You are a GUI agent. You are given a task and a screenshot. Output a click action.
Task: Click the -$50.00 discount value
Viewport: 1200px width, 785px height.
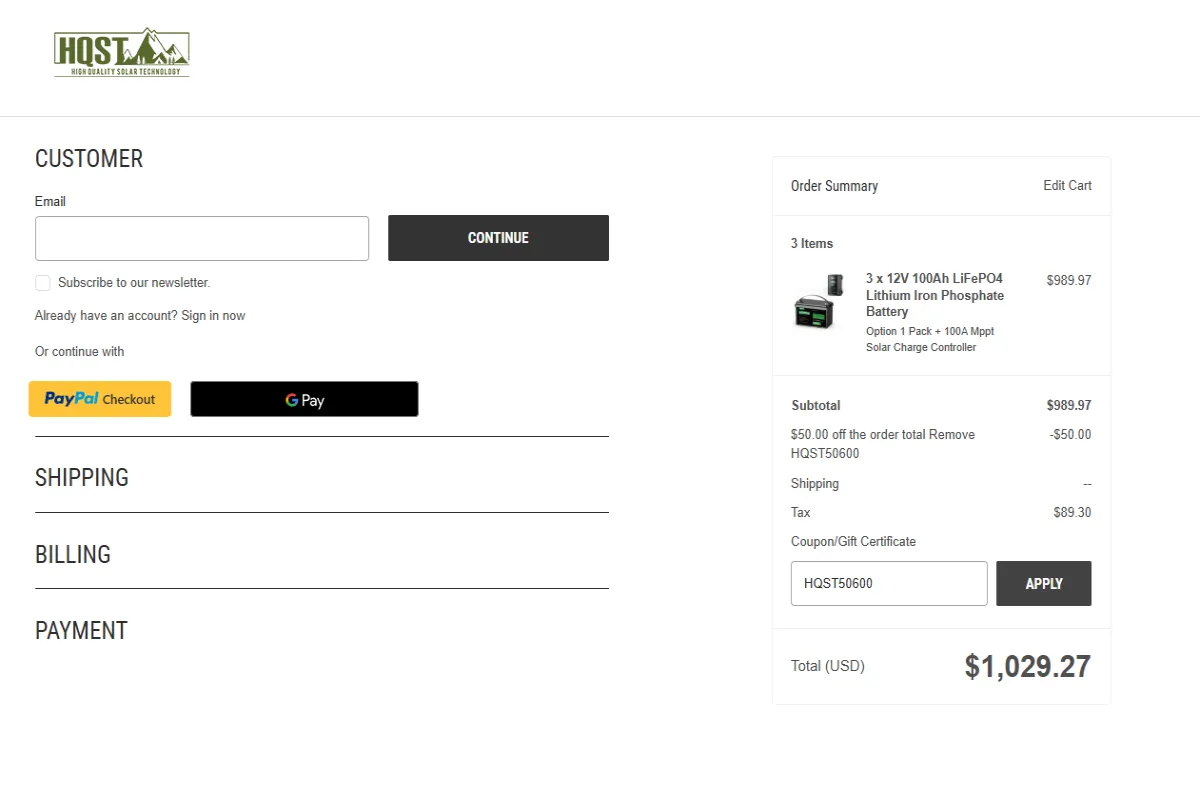click(x=1070, y=435)
